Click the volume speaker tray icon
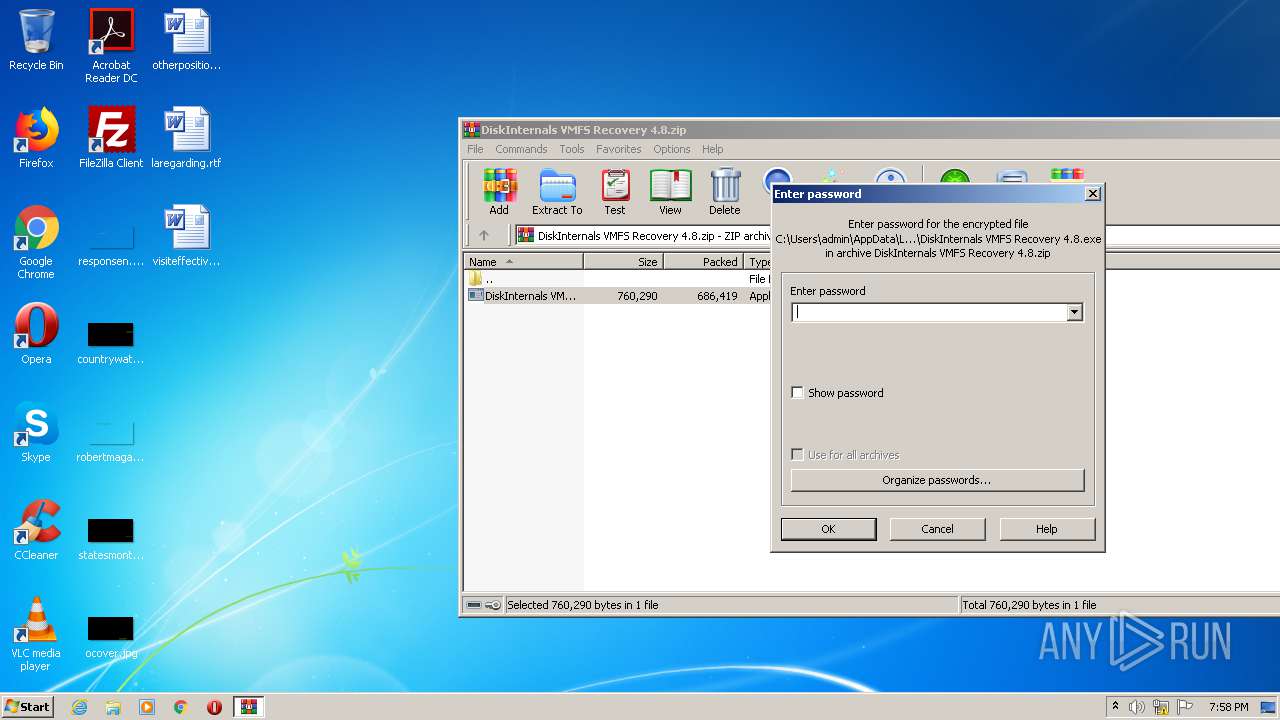 pos(1137,707)
